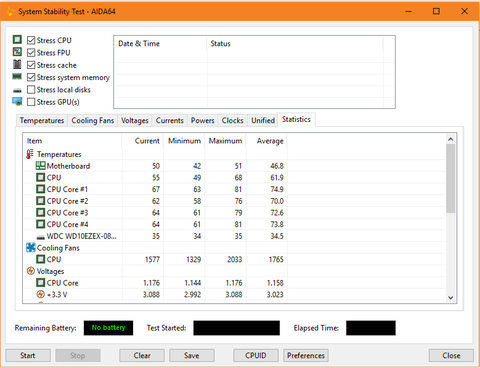Select the Voltages tab
Viewport: 480px width, 368px height.
(x=135, y=120)
